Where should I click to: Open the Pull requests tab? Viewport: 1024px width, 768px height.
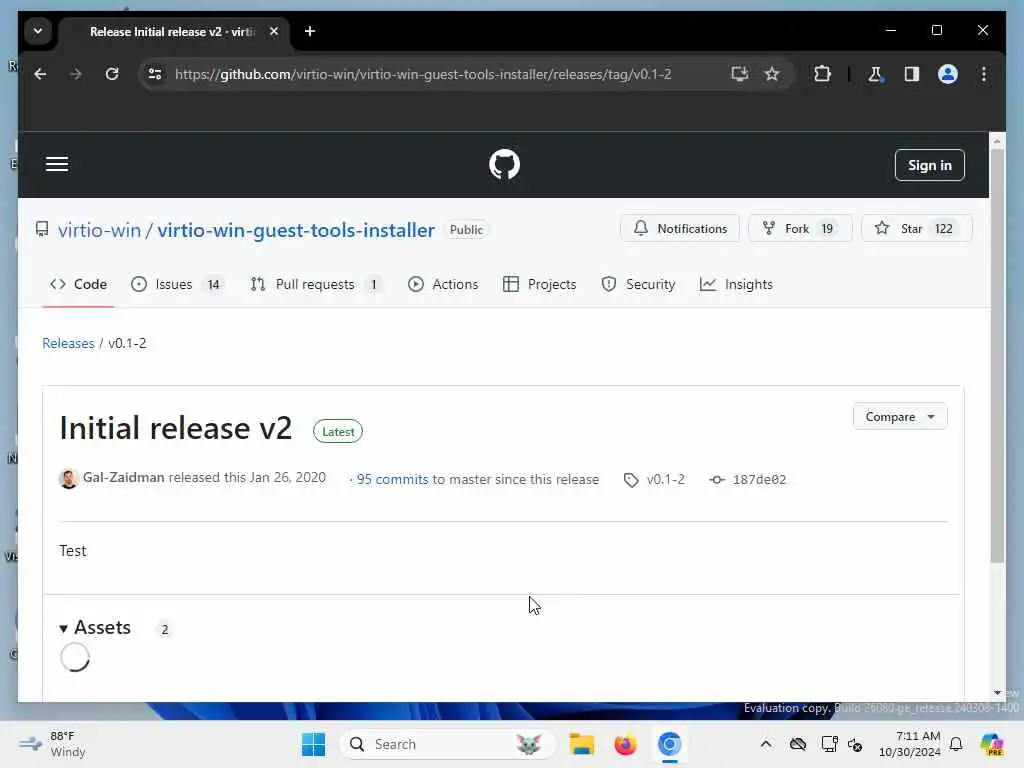click(x=315, y=284)
